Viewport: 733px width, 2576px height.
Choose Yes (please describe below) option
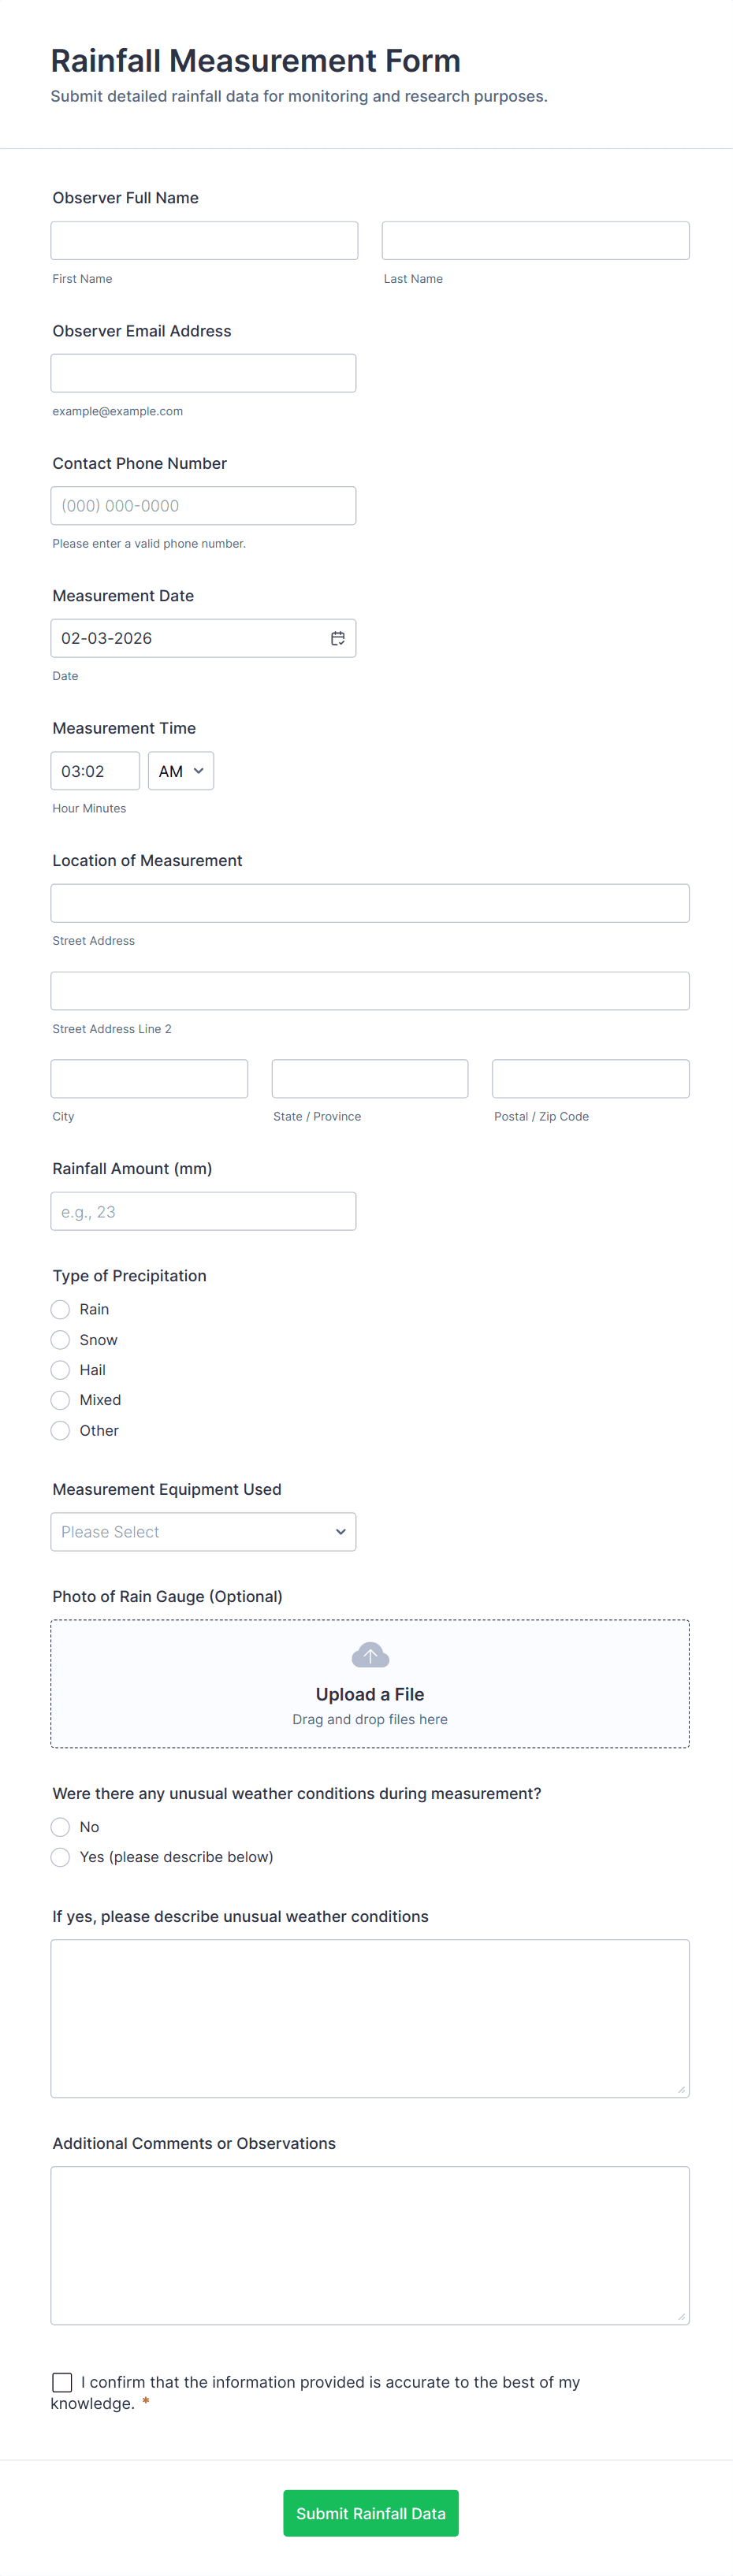pyautogui.click(x=60, y=1857)
